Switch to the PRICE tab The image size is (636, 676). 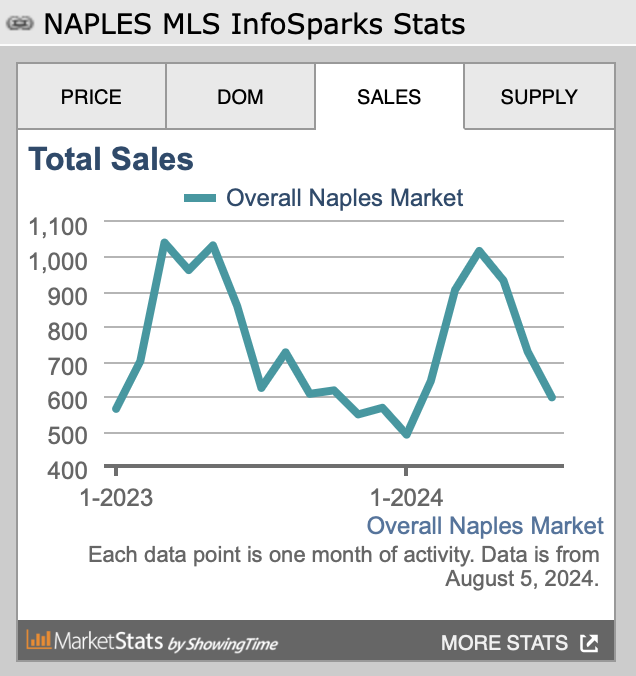click(91, 97)
